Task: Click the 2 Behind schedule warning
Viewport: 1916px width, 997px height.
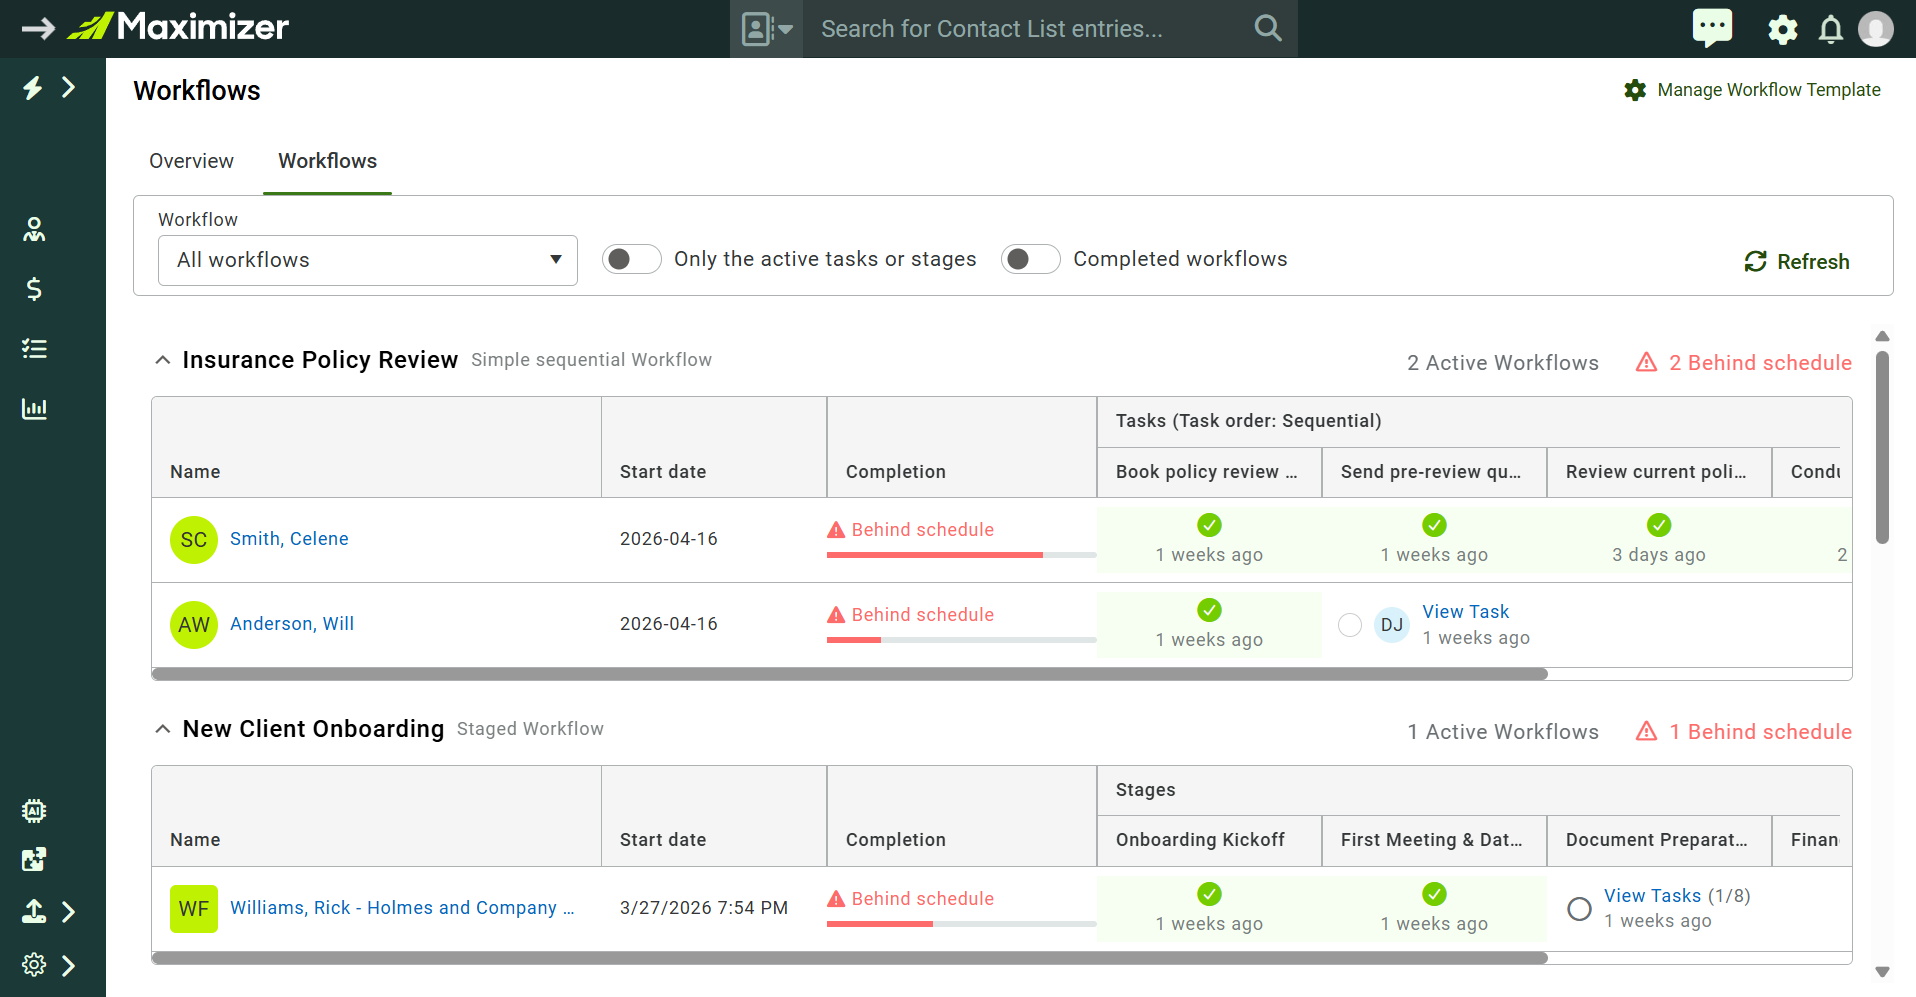Action: 1743,363
